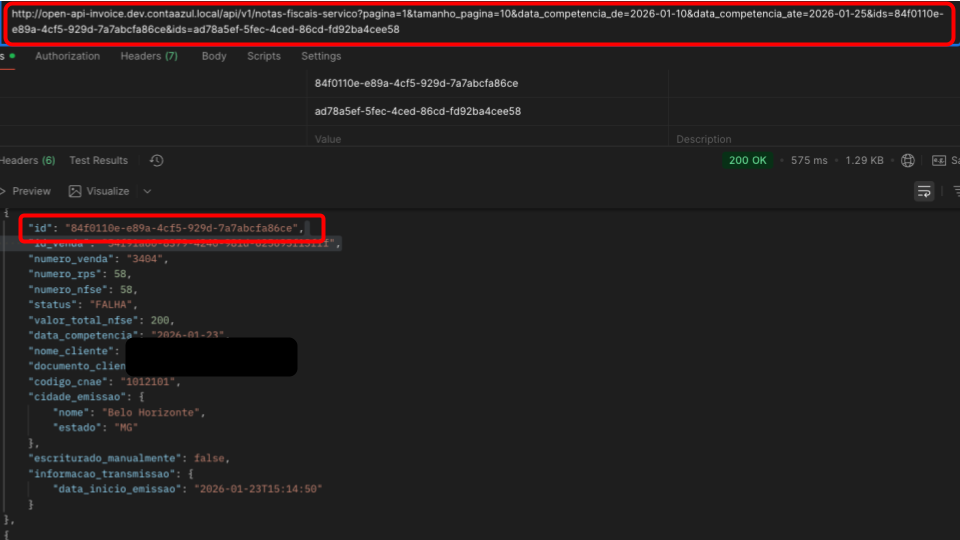Click the empty Value placeholder field
This screenshot has height=540, width=960.
[x=487, y=140]
